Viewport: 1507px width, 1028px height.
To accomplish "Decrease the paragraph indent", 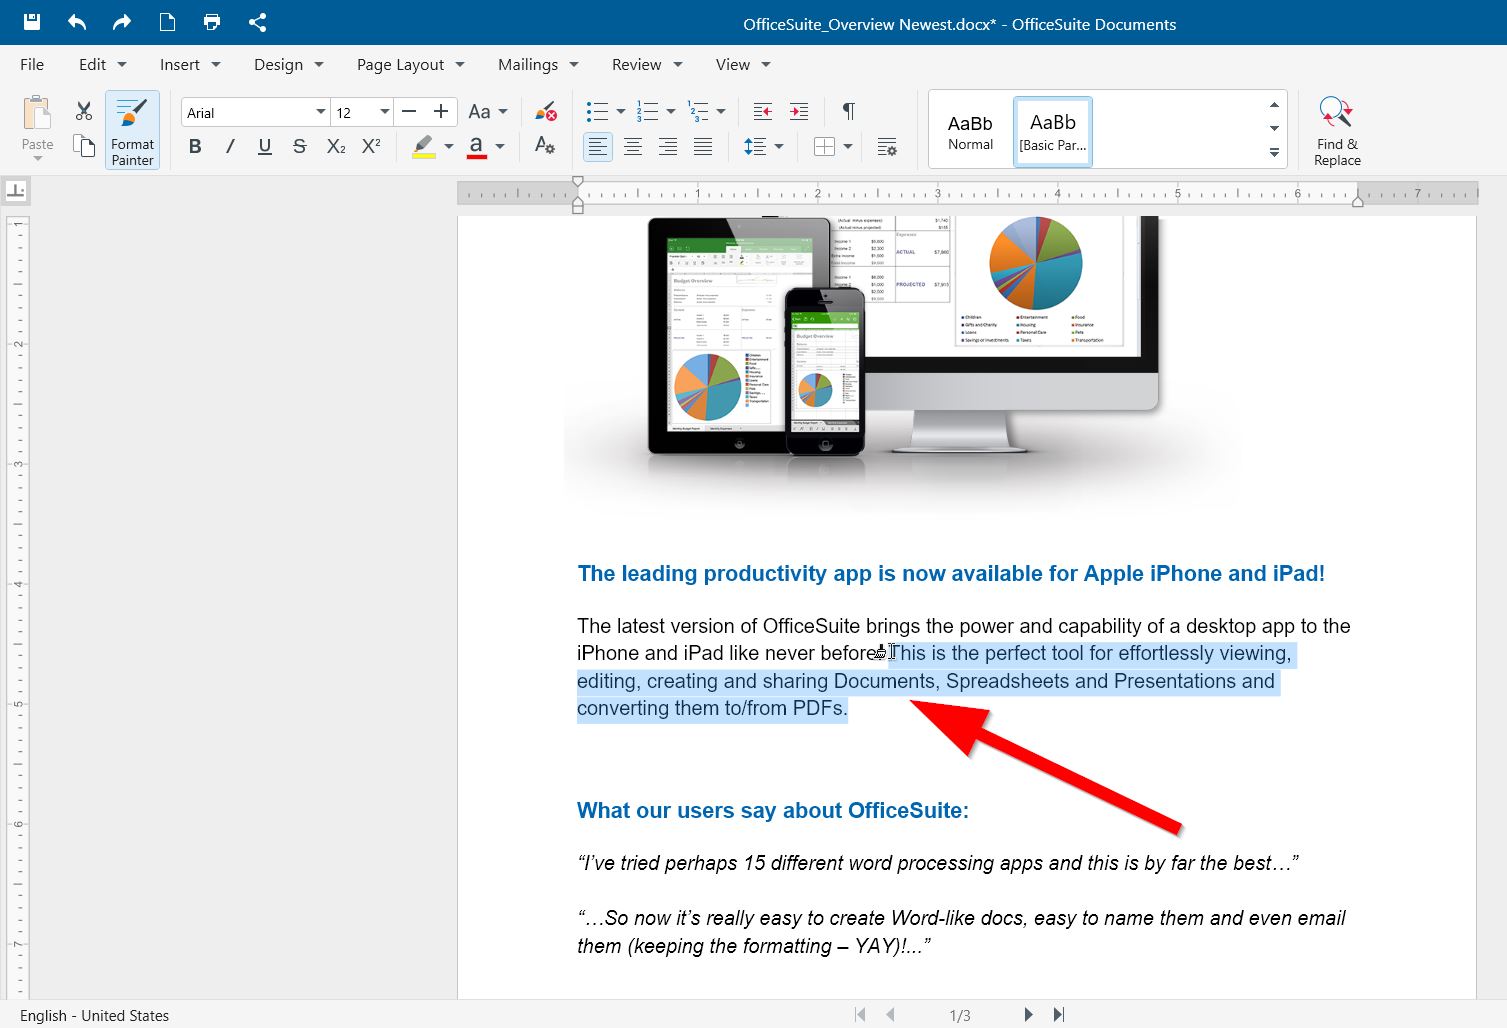I will tap(763, 111).
